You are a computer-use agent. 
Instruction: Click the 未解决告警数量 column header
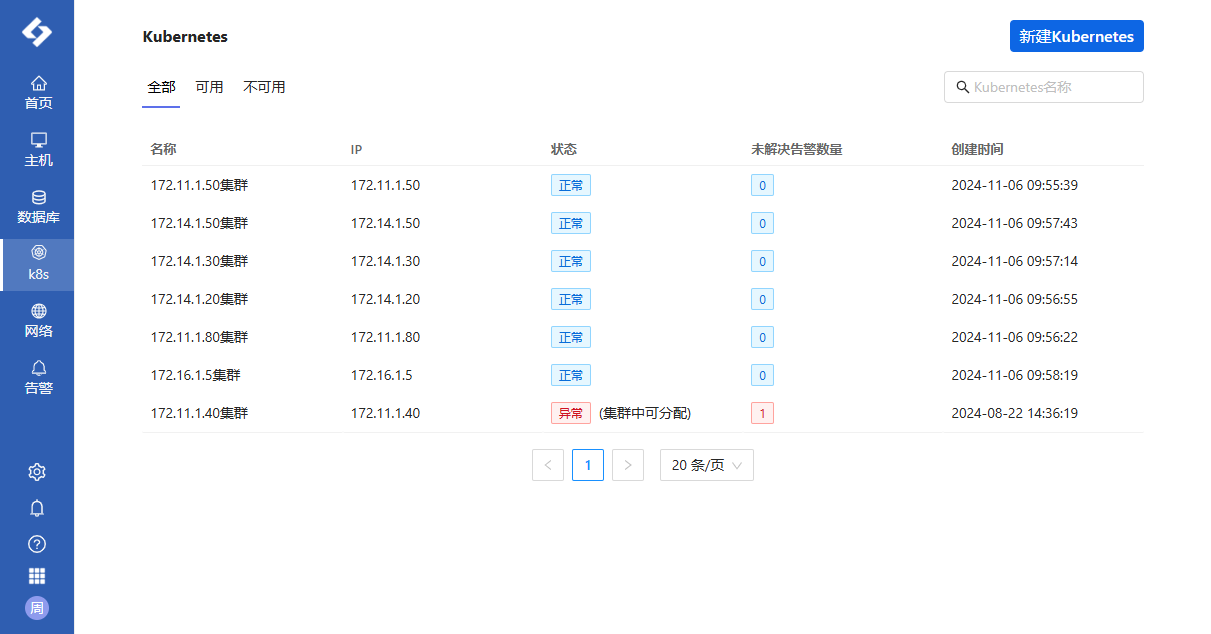click(x=796, y=149)
